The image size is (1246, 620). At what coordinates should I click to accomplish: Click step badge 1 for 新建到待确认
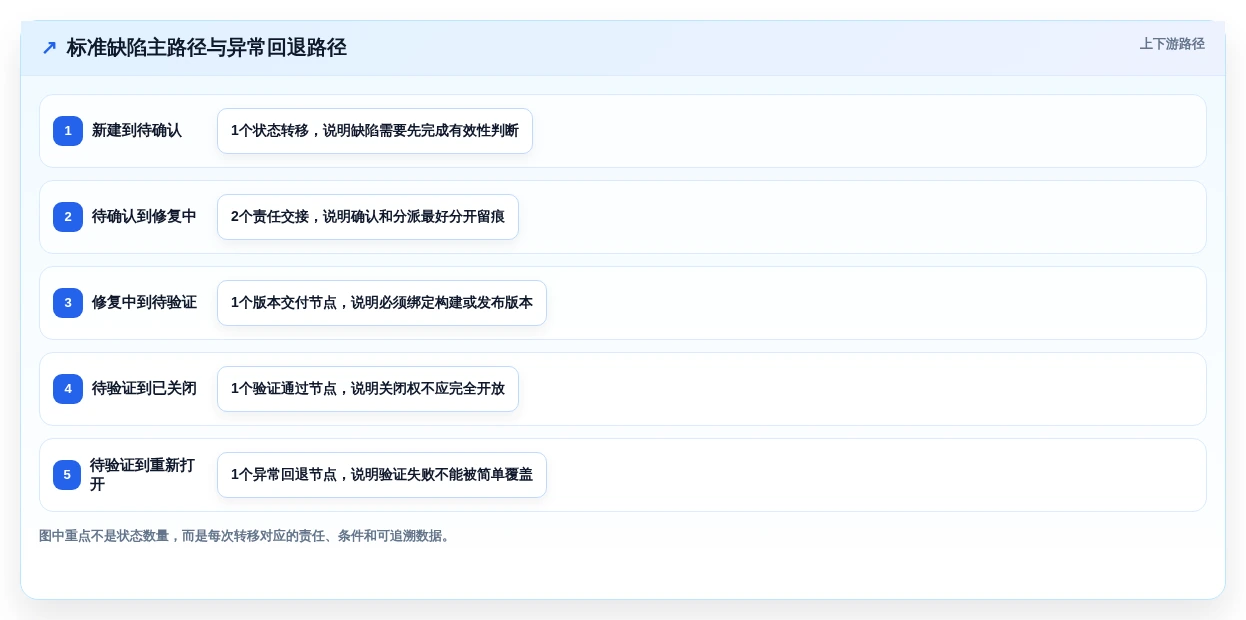tap(68, 131)
